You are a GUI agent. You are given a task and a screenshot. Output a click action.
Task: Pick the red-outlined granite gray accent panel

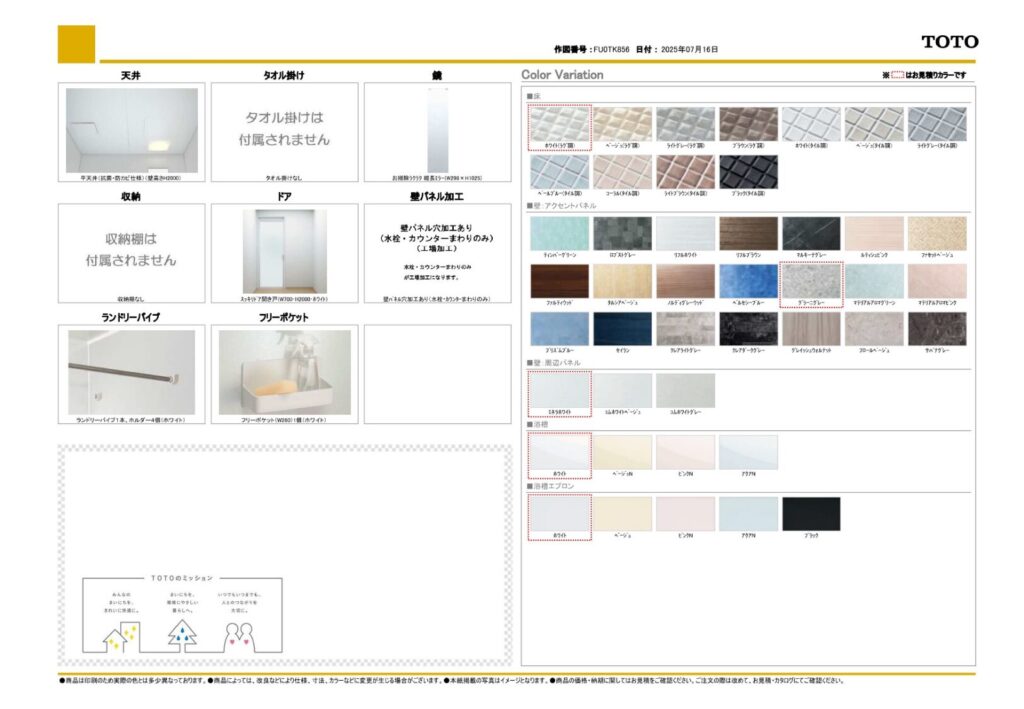coord(811,281)
